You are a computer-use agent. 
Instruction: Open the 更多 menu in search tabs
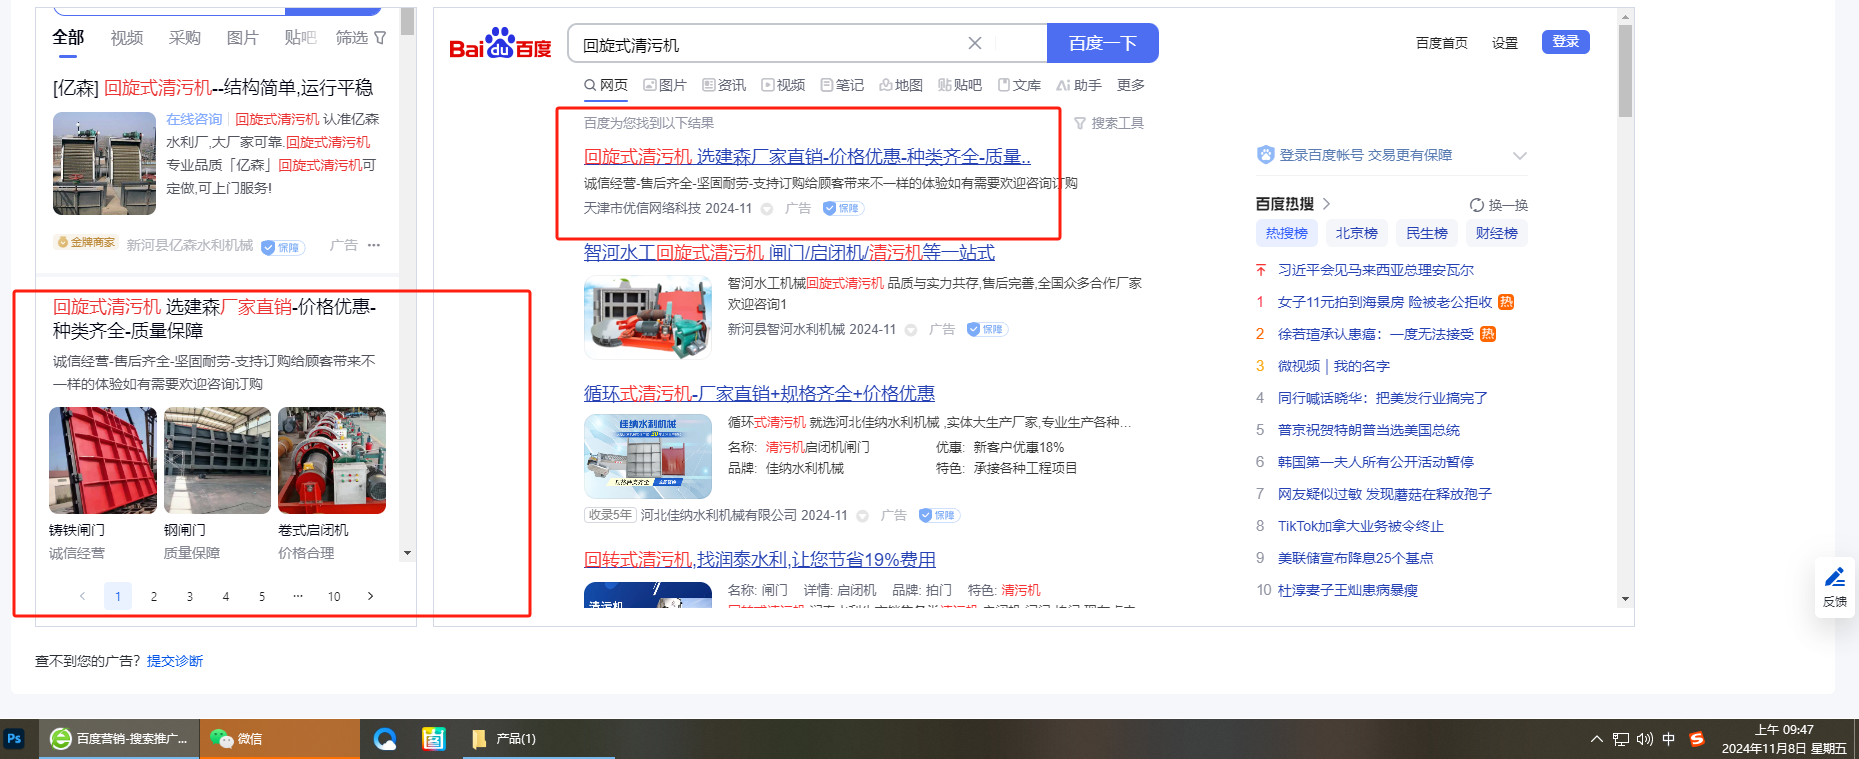pyautogui.click(x=1130, y=85)
